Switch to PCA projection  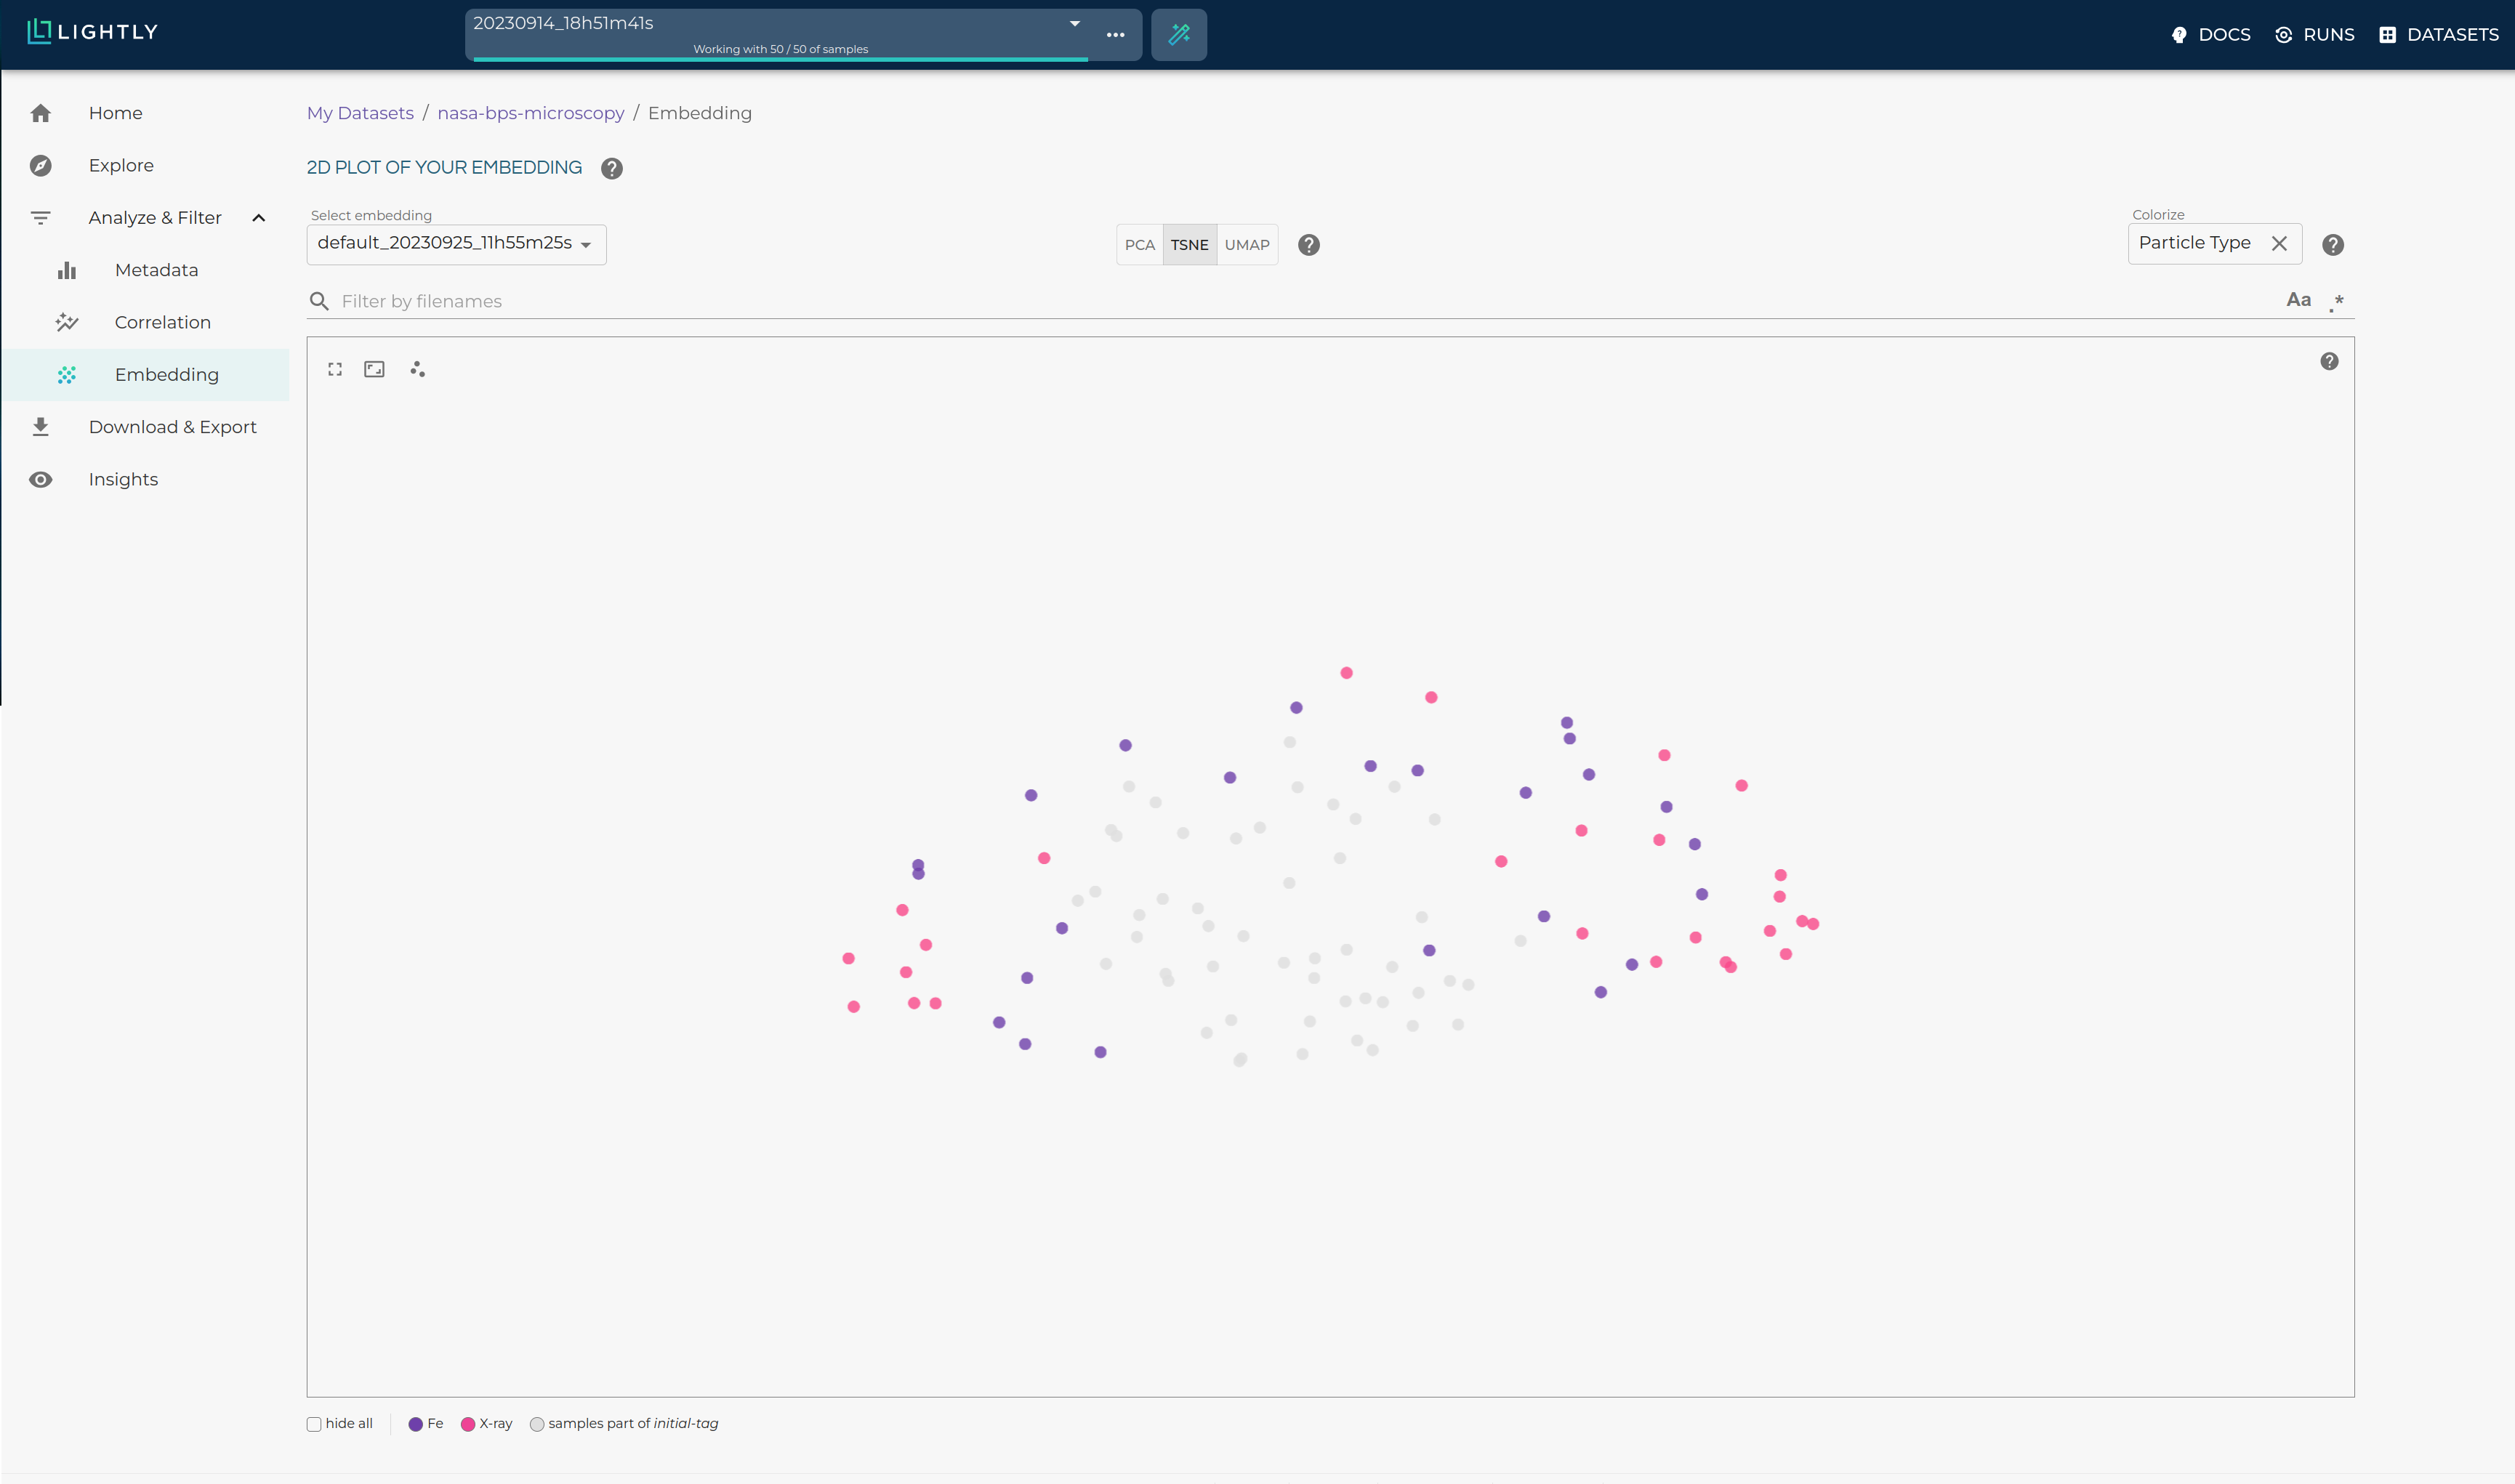pos(1139,245)
